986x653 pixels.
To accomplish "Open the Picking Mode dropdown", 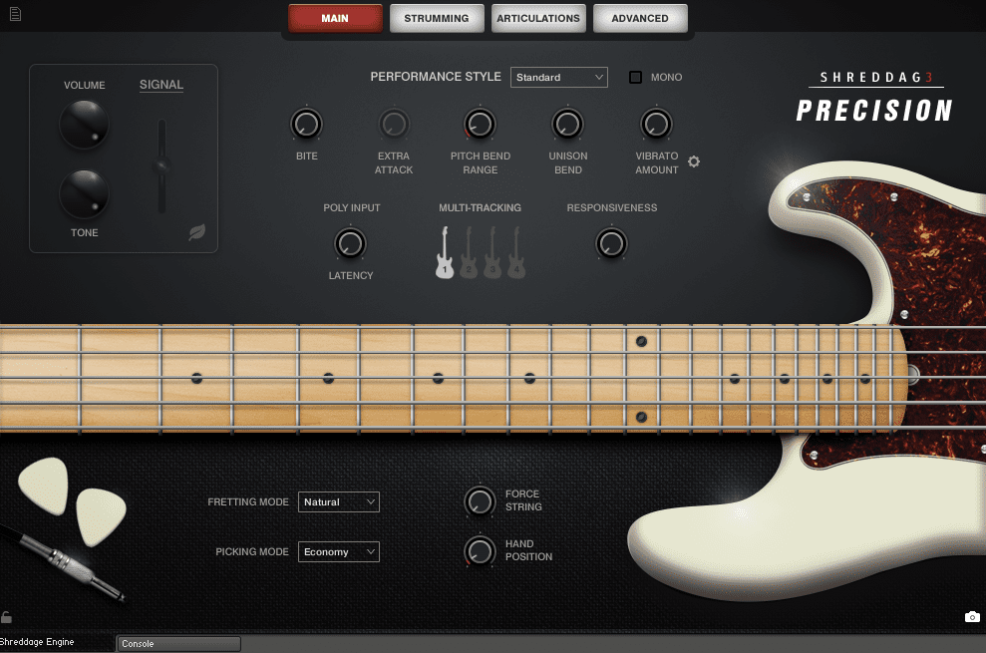I will (x=338, y=551).
